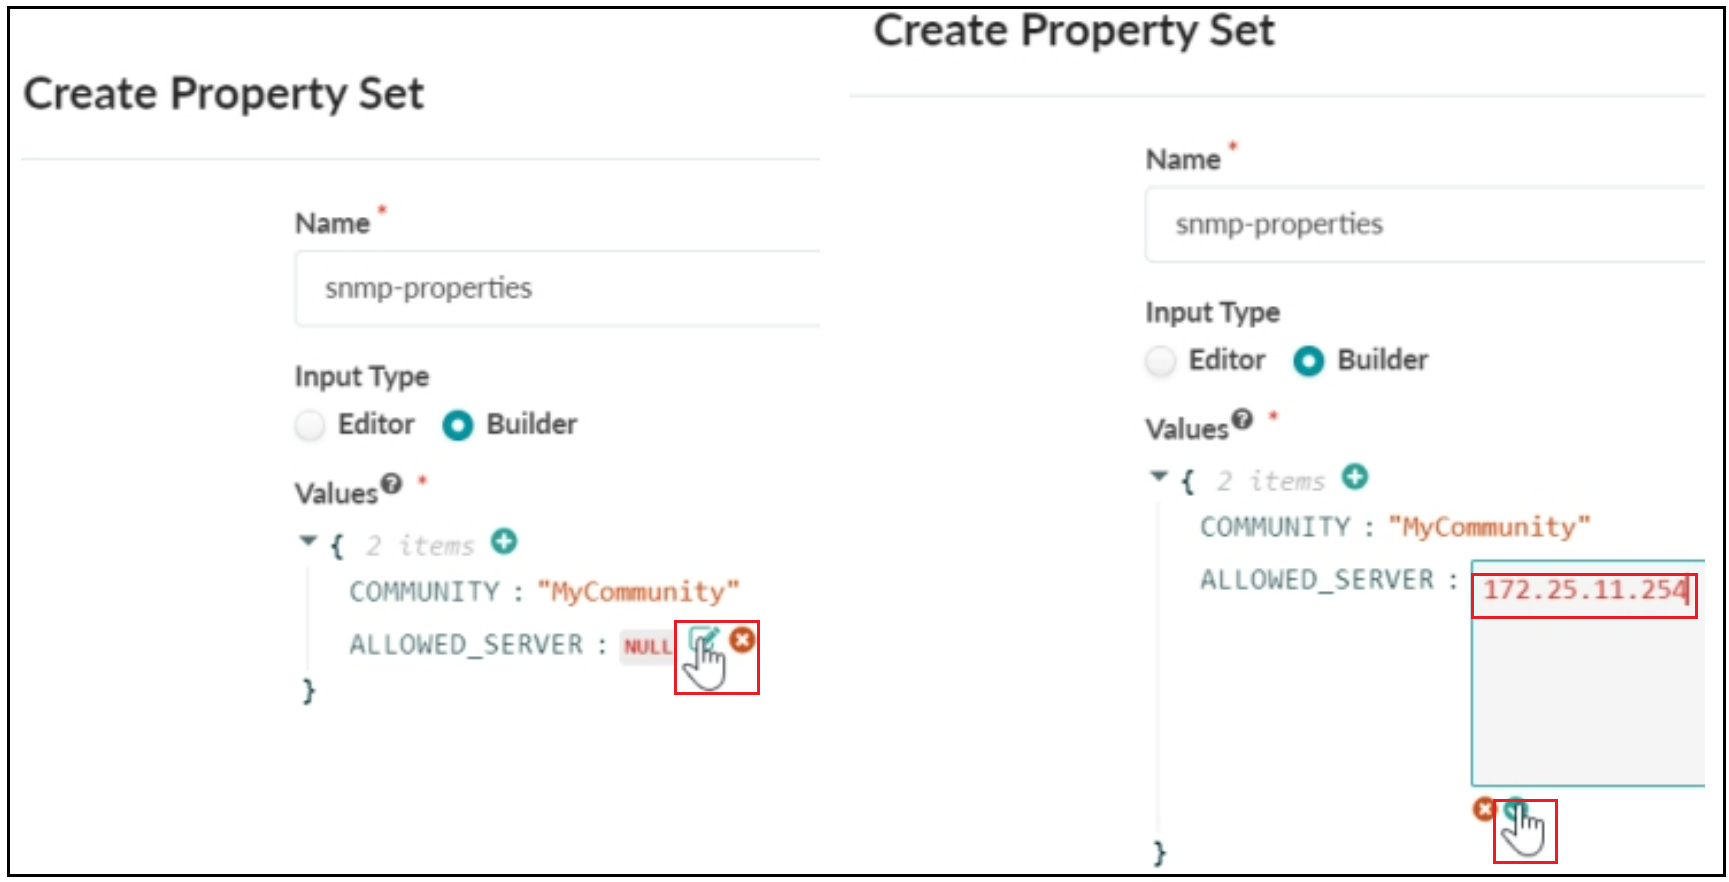The image size is (1729, 882).
Task: Select the Editor radio button in right form
Action: pos(1161,361)
